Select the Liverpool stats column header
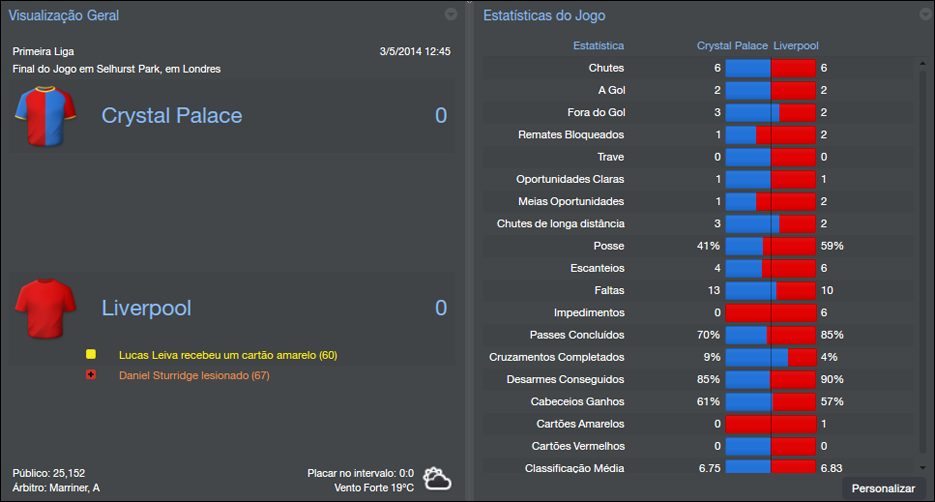 [x=795, y=46]
